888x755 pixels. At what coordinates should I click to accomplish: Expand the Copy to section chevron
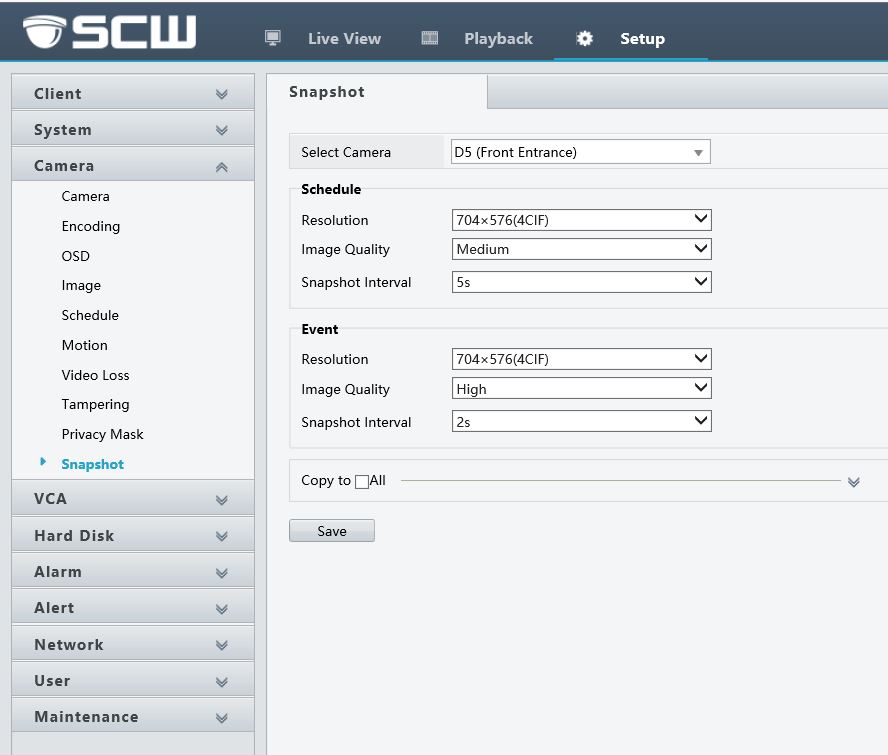(853, 482)
